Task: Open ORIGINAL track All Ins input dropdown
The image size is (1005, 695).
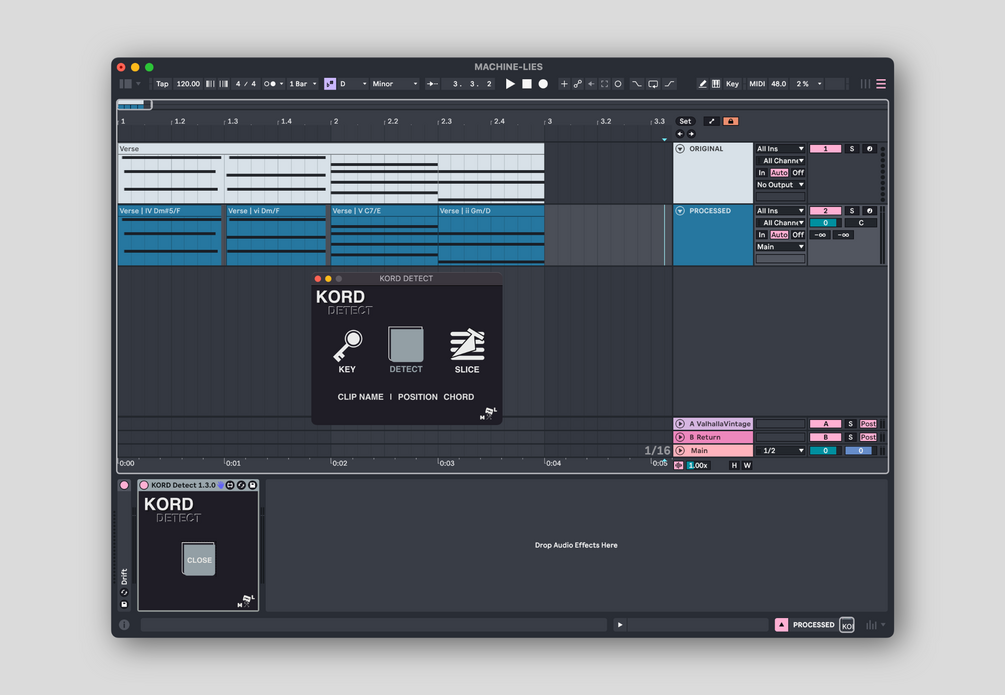Action: (x=780, y=149)
